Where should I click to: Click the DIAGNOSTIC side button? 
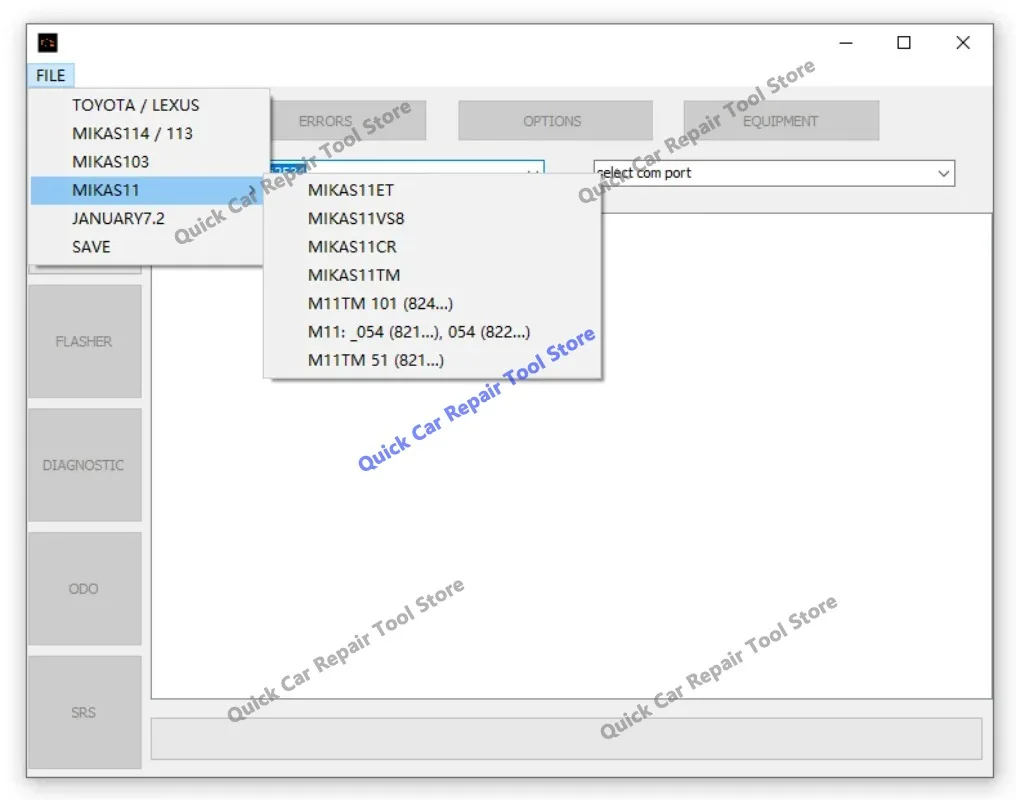(85, 465)
